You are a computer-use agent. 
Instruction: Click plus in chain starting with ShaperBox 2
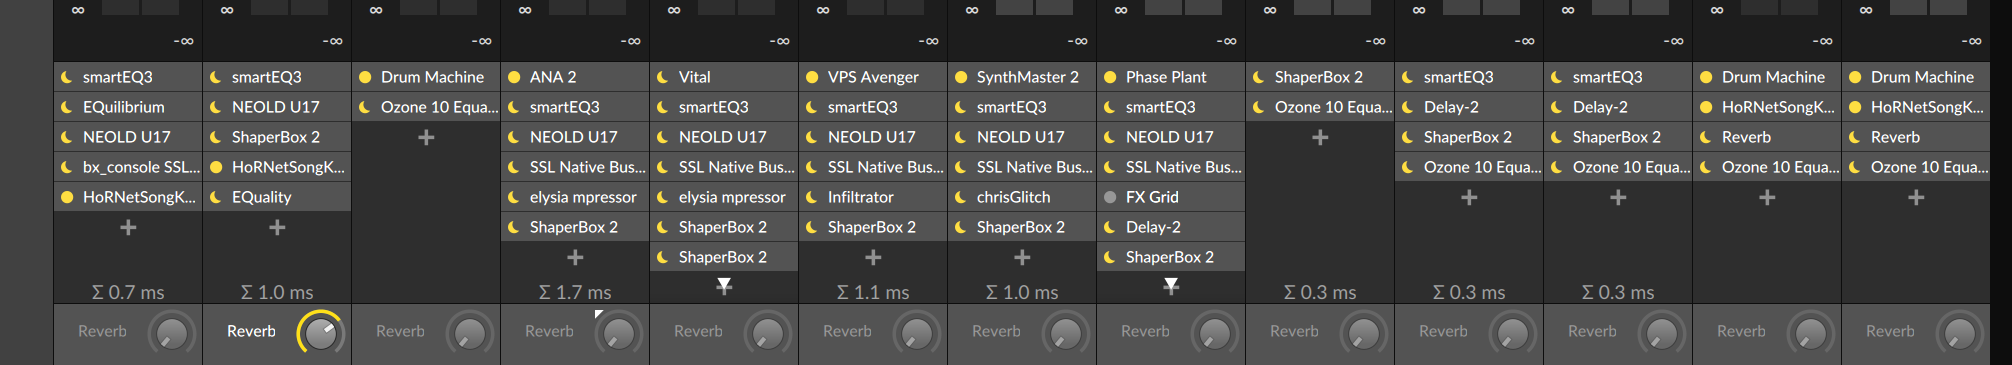point(1320,138)
